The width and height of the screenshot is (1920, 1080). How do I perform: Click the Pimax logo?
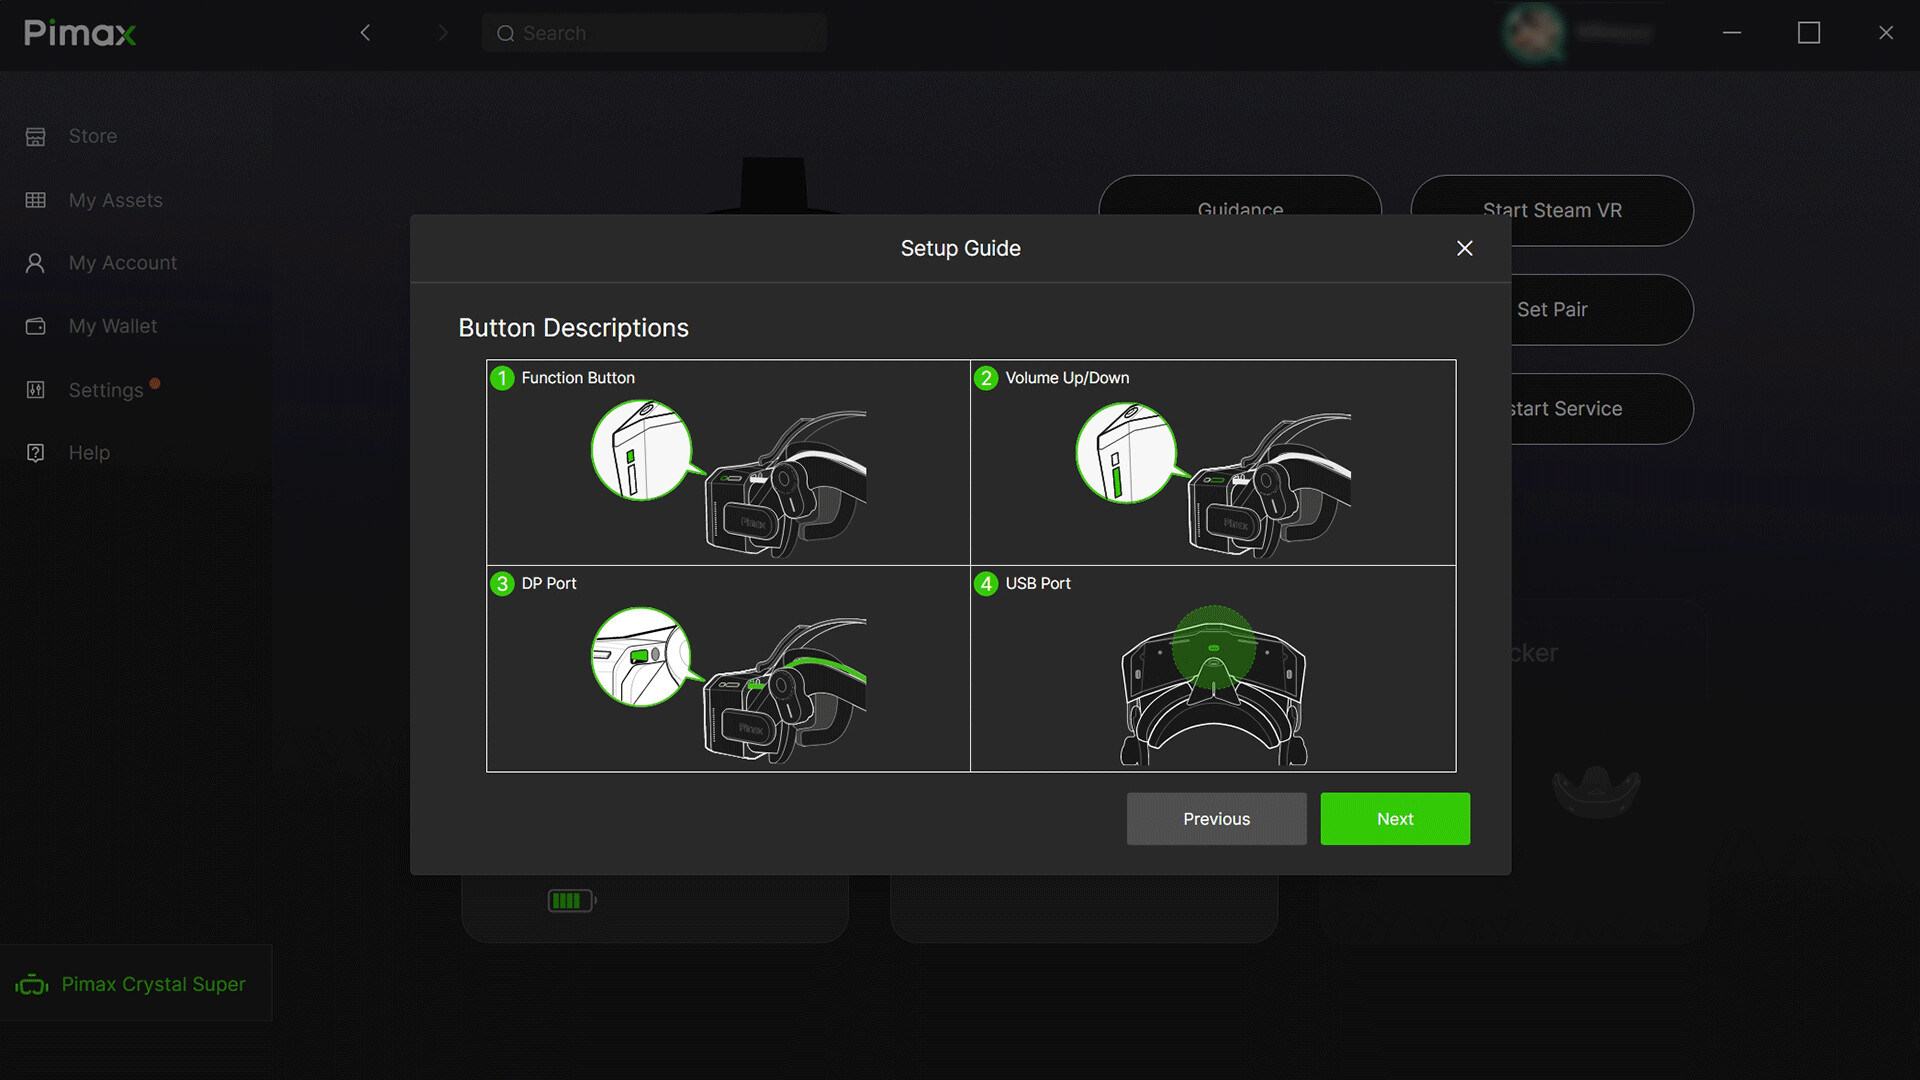tap(79, 32)
